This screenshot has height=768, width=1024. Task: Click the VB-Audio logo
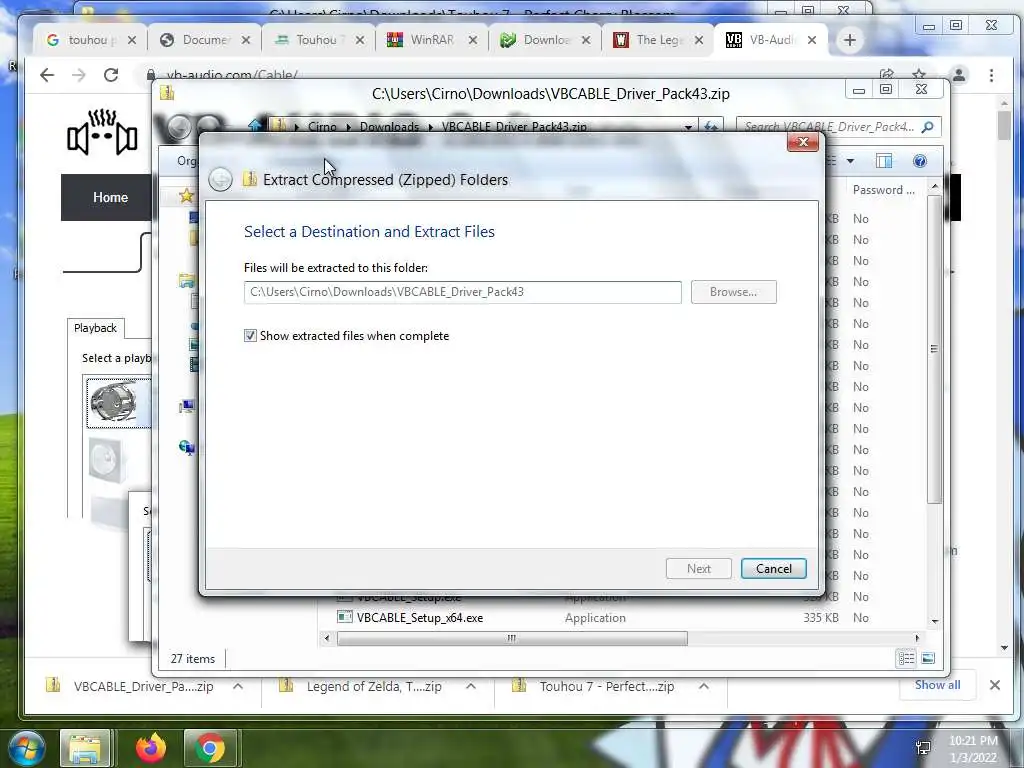(x=103, y=133)
